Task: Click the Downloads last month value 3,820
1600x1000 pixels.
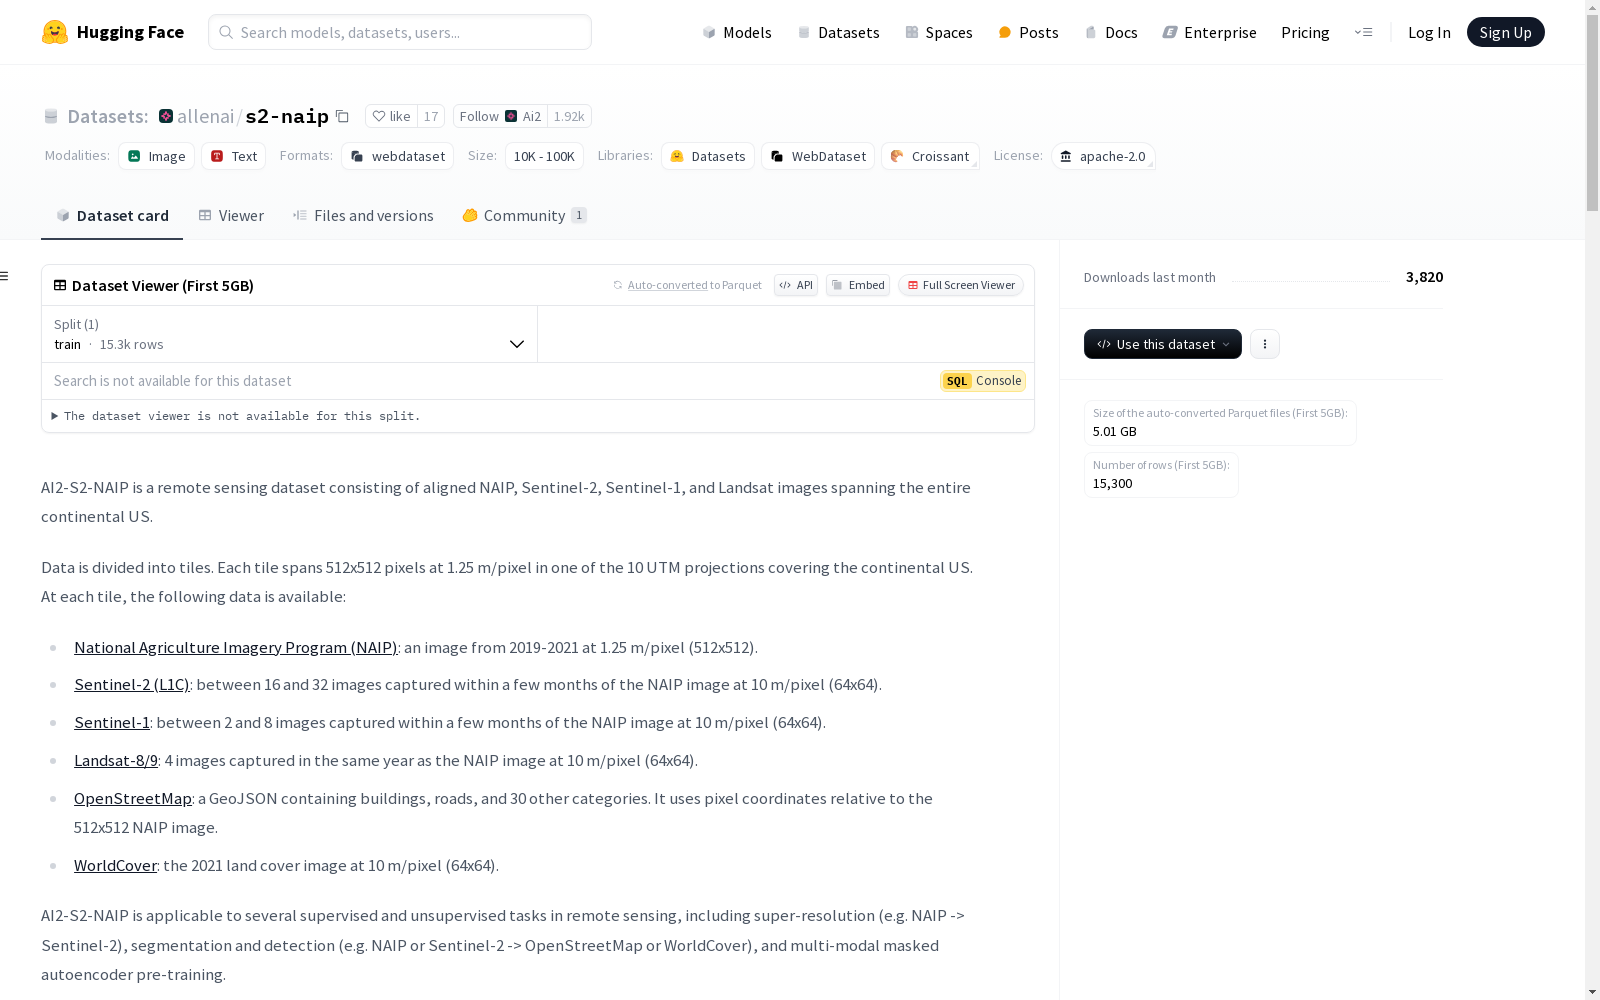Action: coord(1424,277)
